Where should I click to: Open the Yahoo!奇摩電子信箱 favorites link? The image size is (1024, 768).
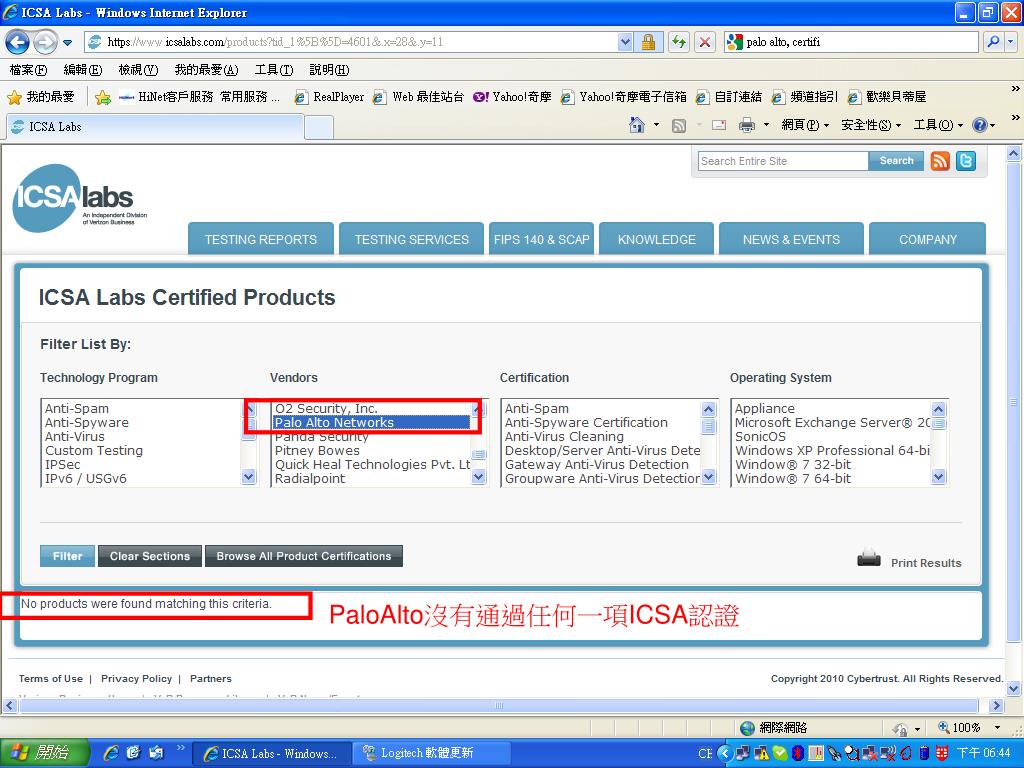(x=624, y=97)
